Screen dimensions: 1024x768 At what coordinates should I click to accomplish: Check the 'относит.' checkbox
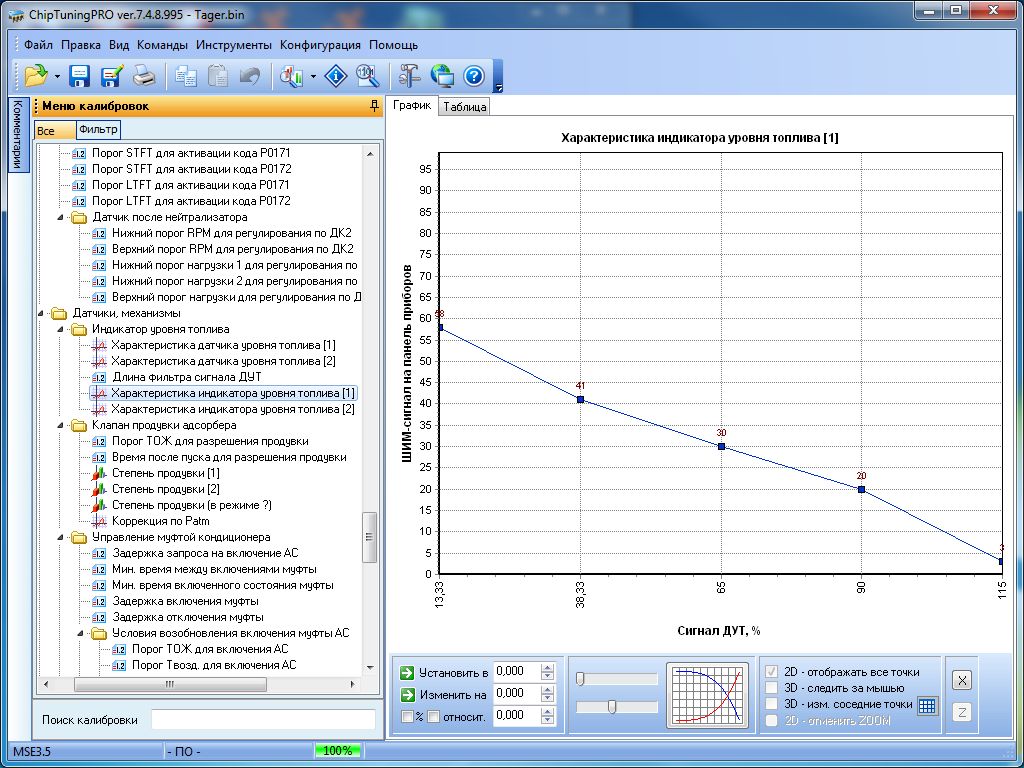[434, 716]
